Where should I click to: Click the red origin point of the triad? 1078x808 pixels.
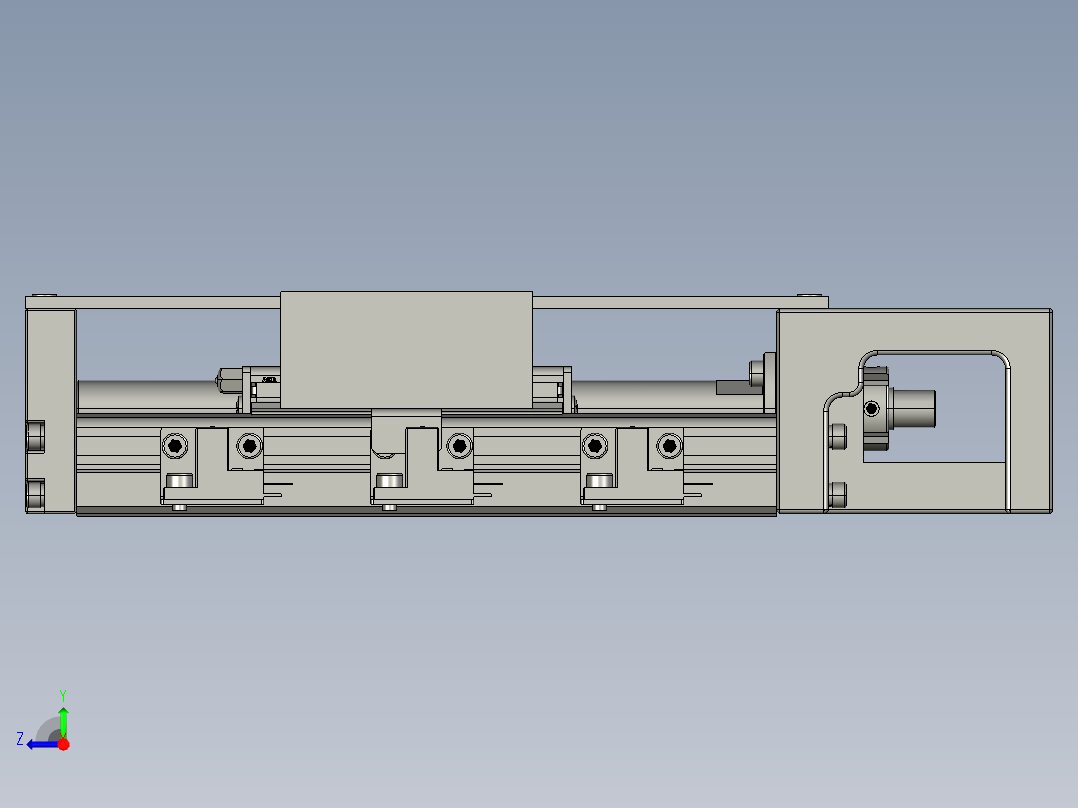coord(63,742)
